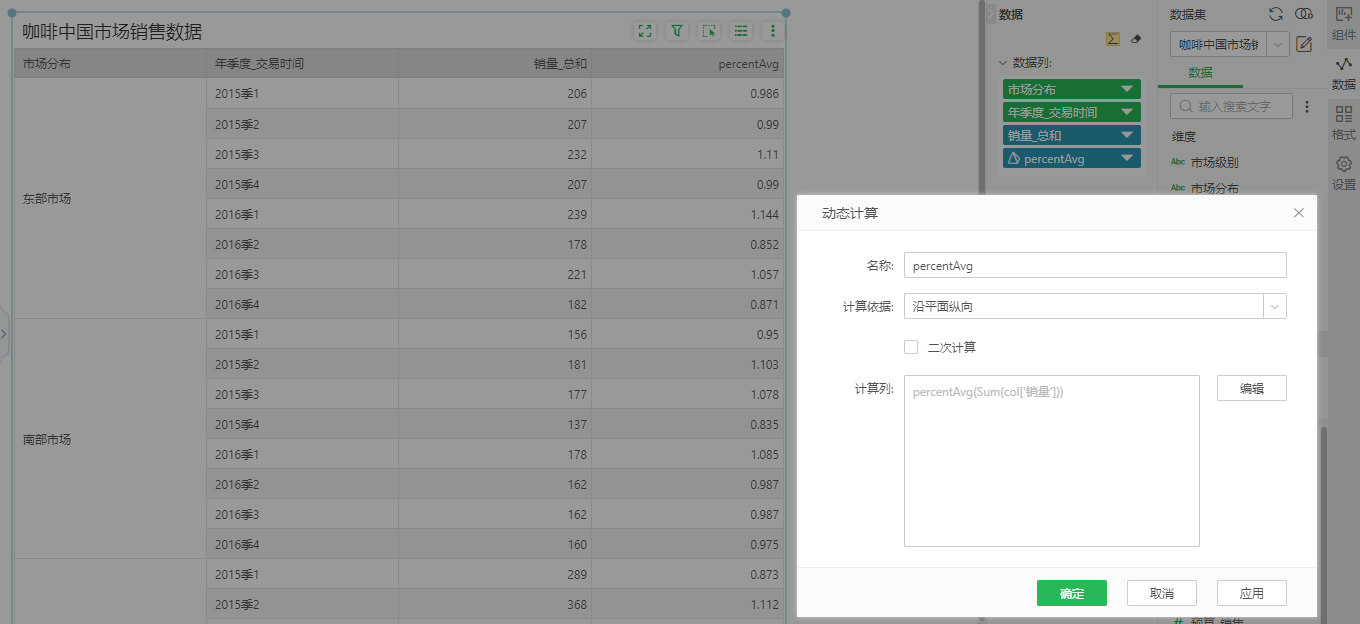1360x624 pixels.
Task: Expand the percentAvg column dropdown arrow
Action: click(1128, 158)
